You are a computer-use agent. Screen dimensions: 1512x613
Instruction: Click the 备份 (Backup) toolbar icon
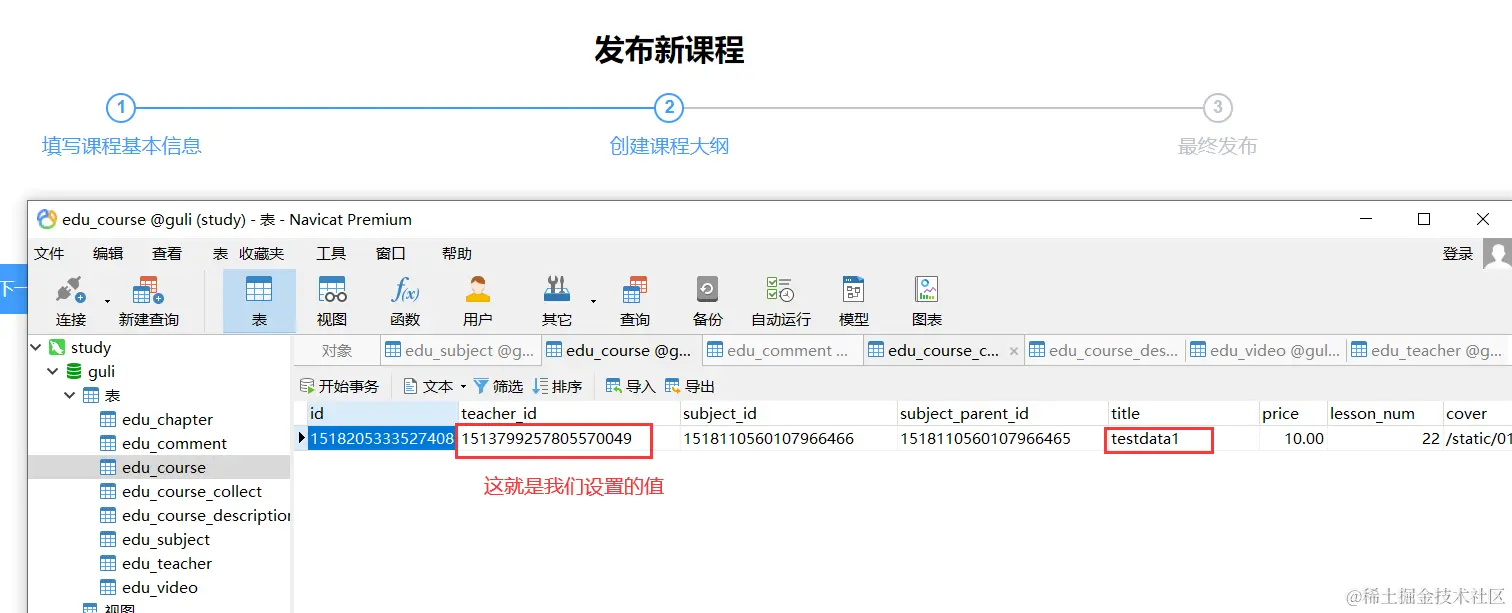tap(707, 301)
